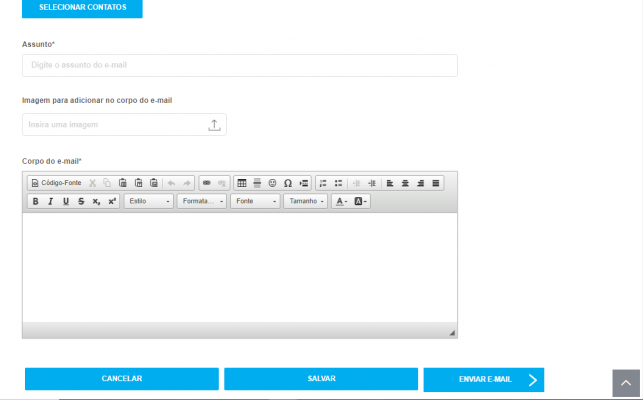643x400 pixels.
Task: Open the Estilo dropdown
Action: tap(149, 201)
